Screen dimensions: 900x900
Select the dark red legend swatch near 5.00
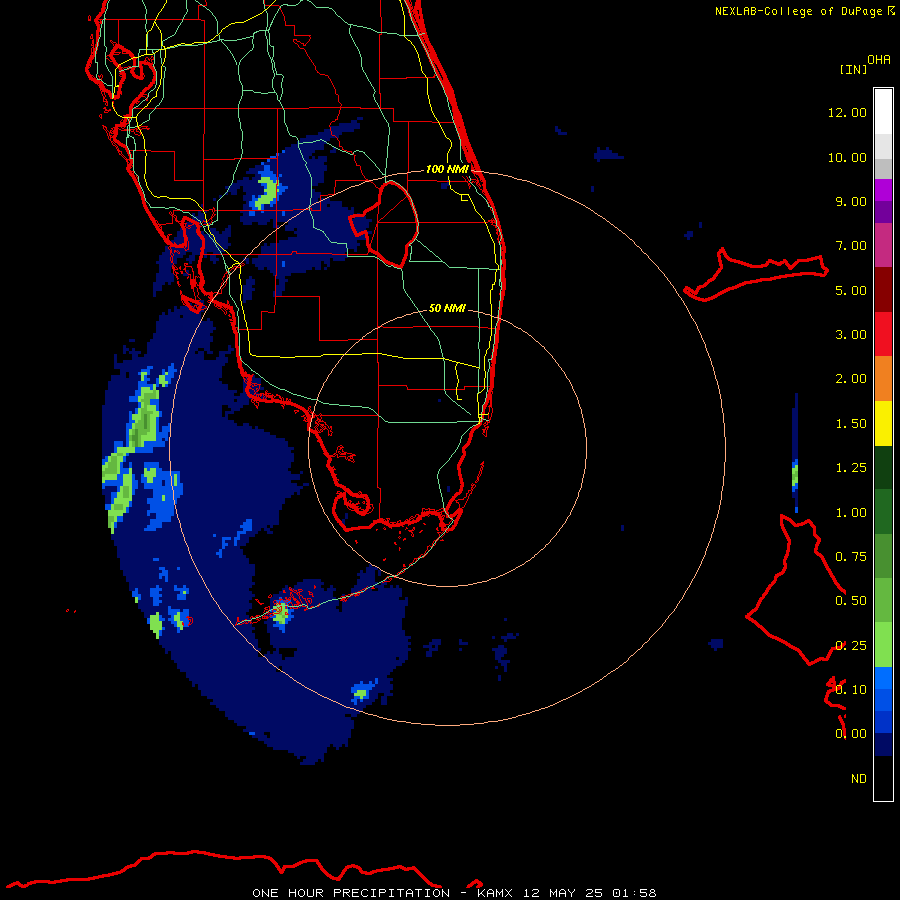[x=883, y=290]
